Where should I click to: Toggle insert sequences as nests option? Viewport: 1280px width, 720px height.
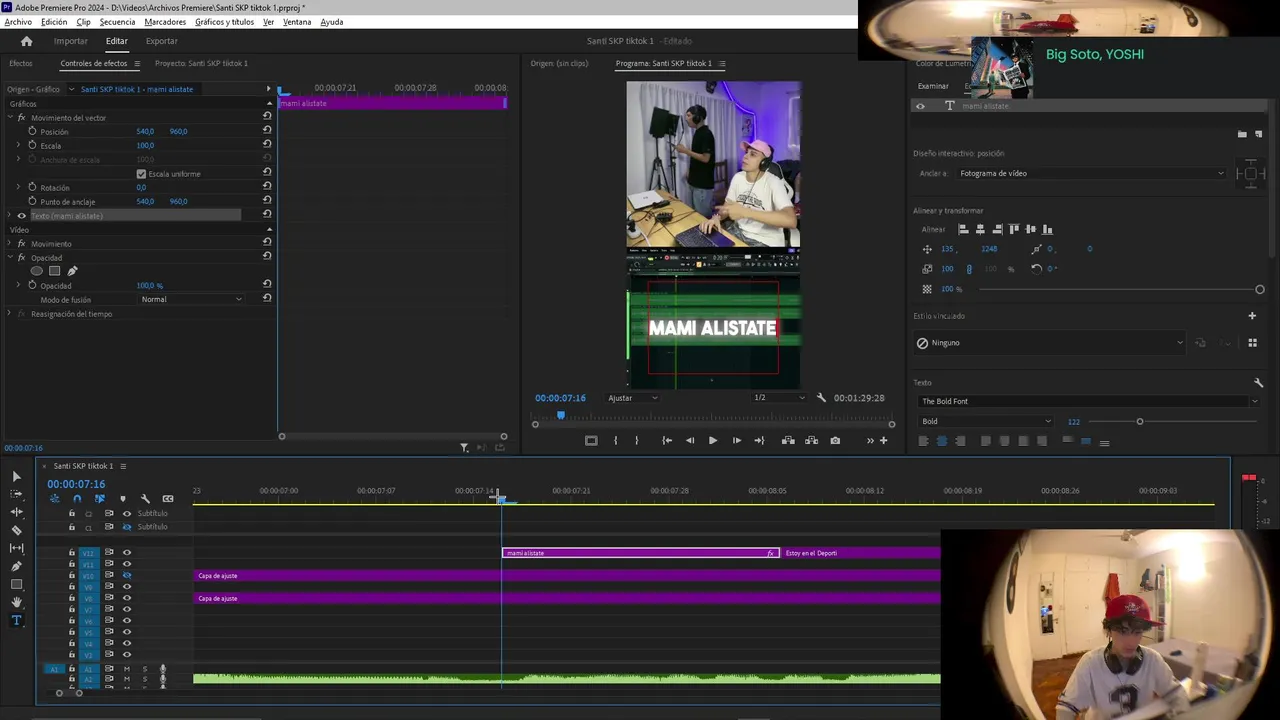[x=54, y=498]
